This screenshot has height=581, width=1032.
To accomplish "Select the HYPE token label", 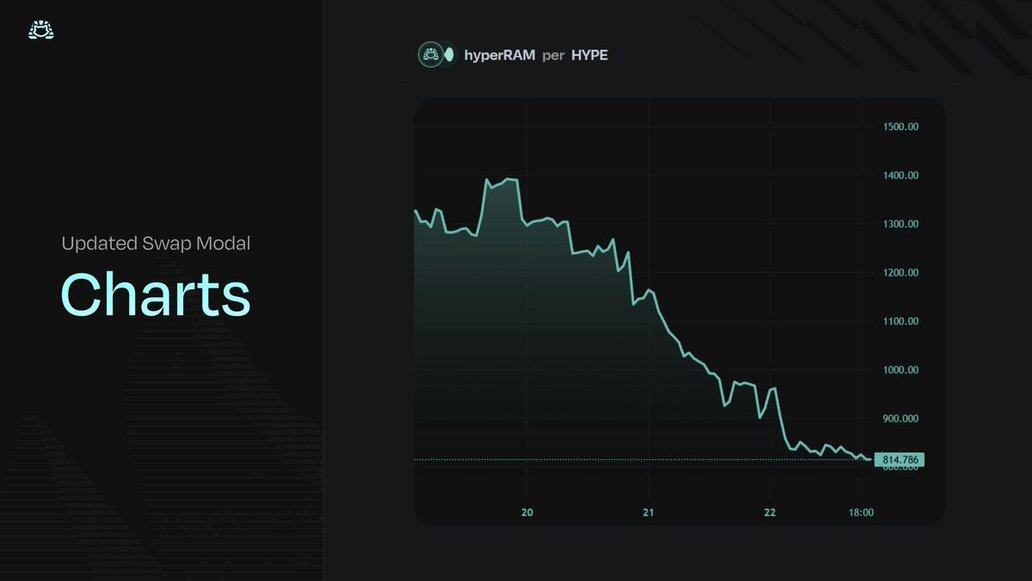I will (589, 55).
